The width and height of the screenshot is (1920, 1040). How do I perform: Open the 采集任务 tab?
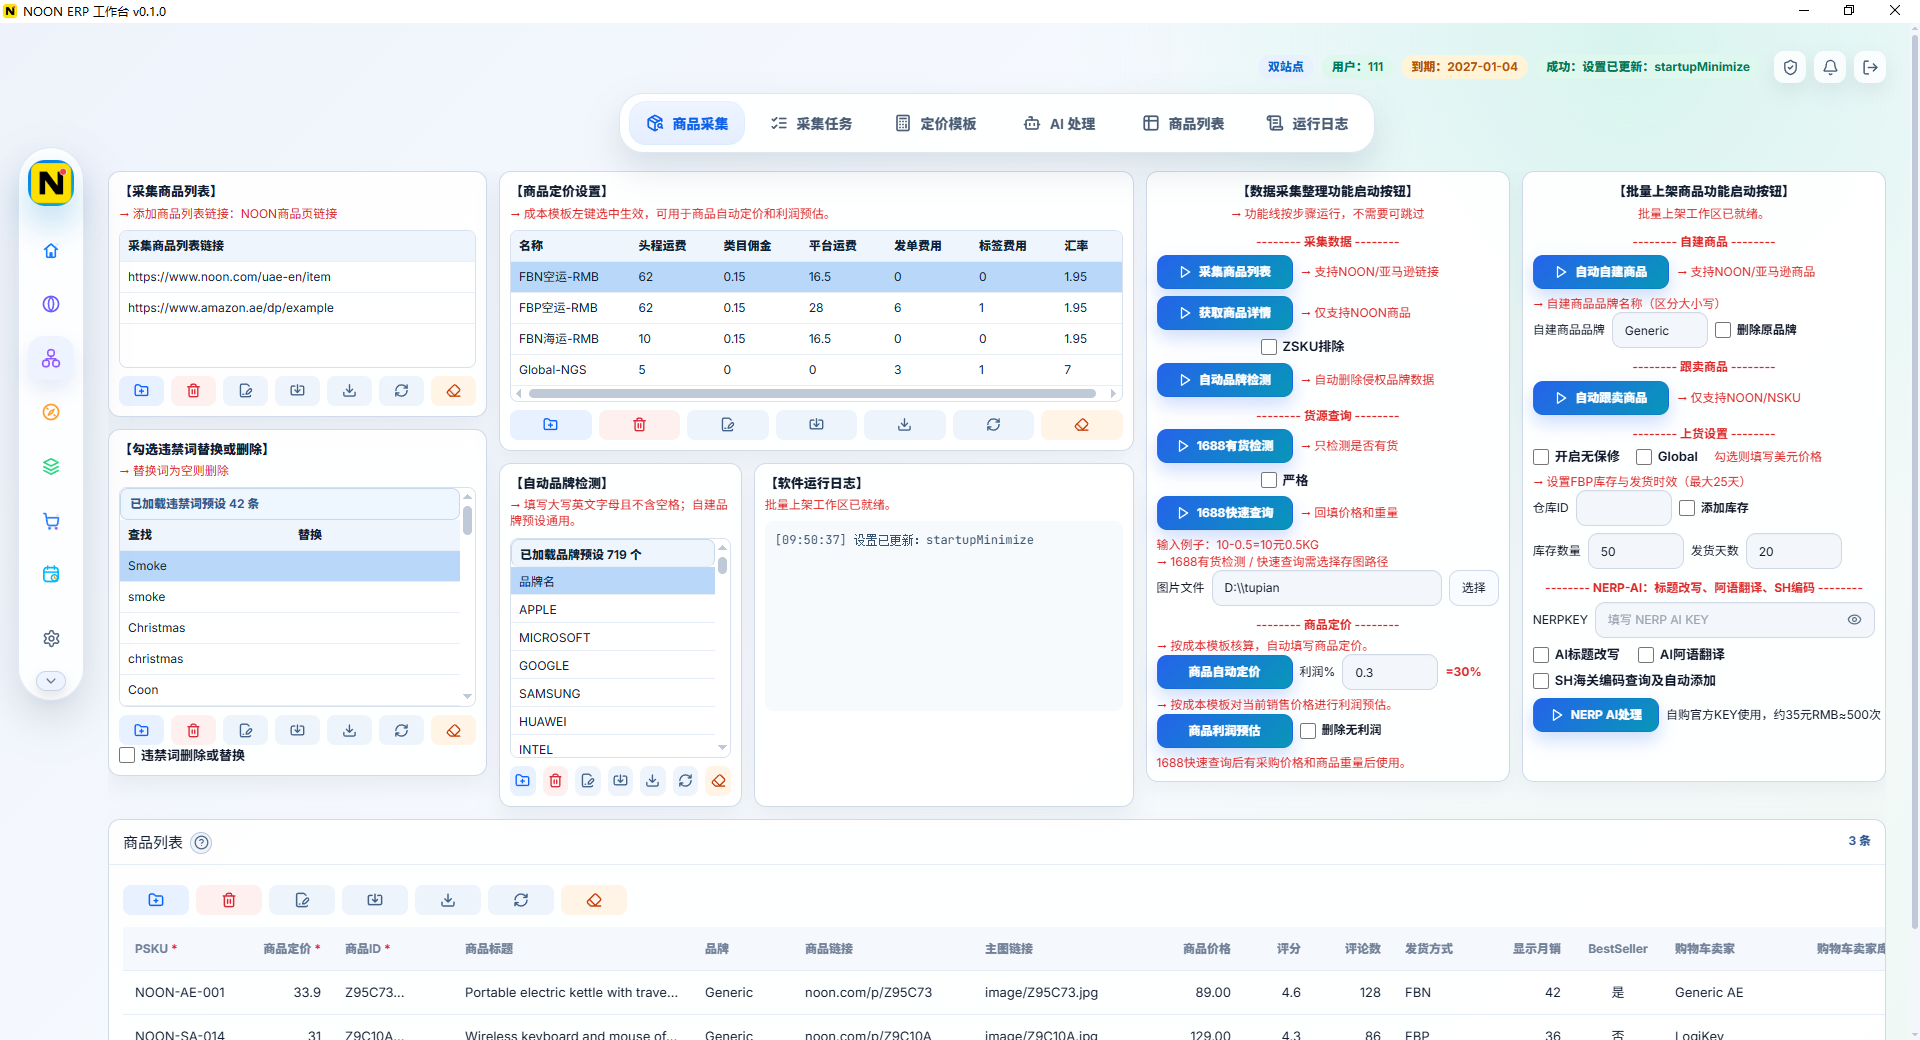[x=811, y=124]
